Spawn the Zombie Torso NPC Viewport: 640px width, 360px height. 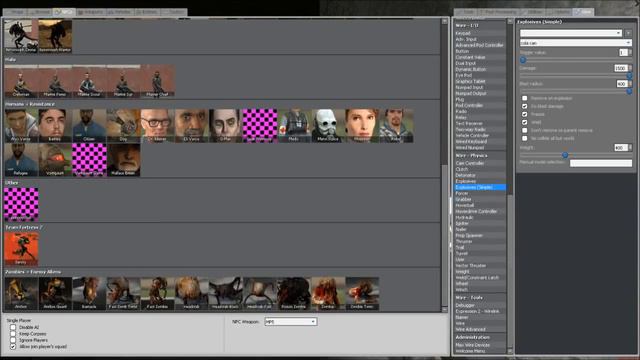pyautogui.click(x=362, y=293)
